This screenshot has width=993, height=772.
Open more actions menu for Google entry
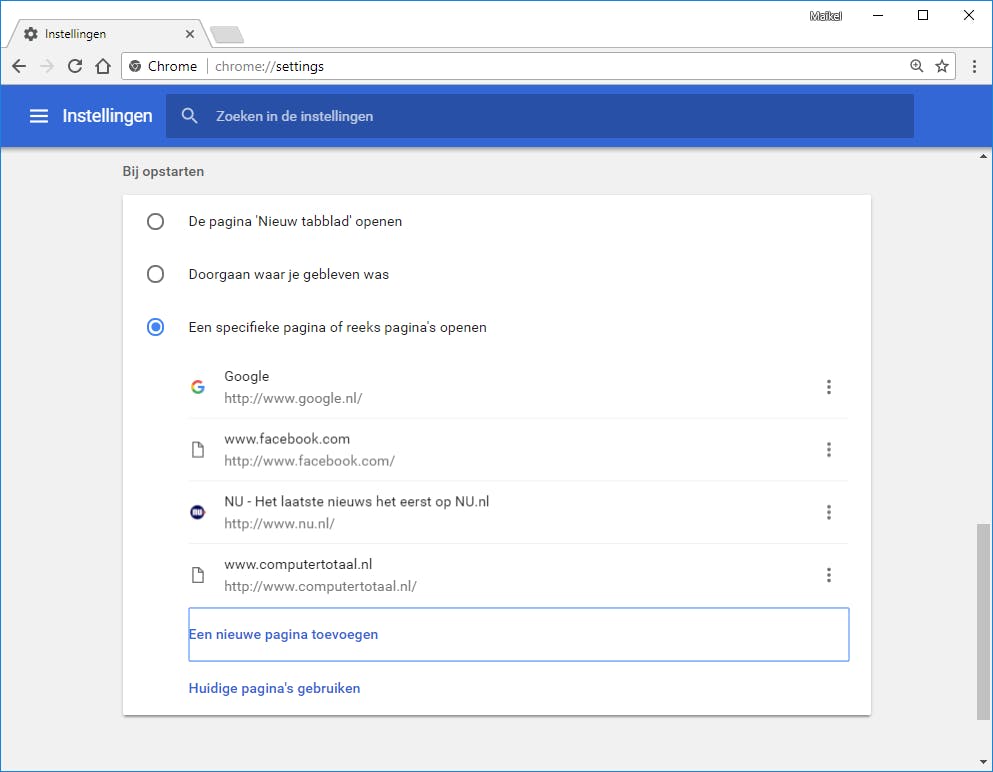click(829, 387)
